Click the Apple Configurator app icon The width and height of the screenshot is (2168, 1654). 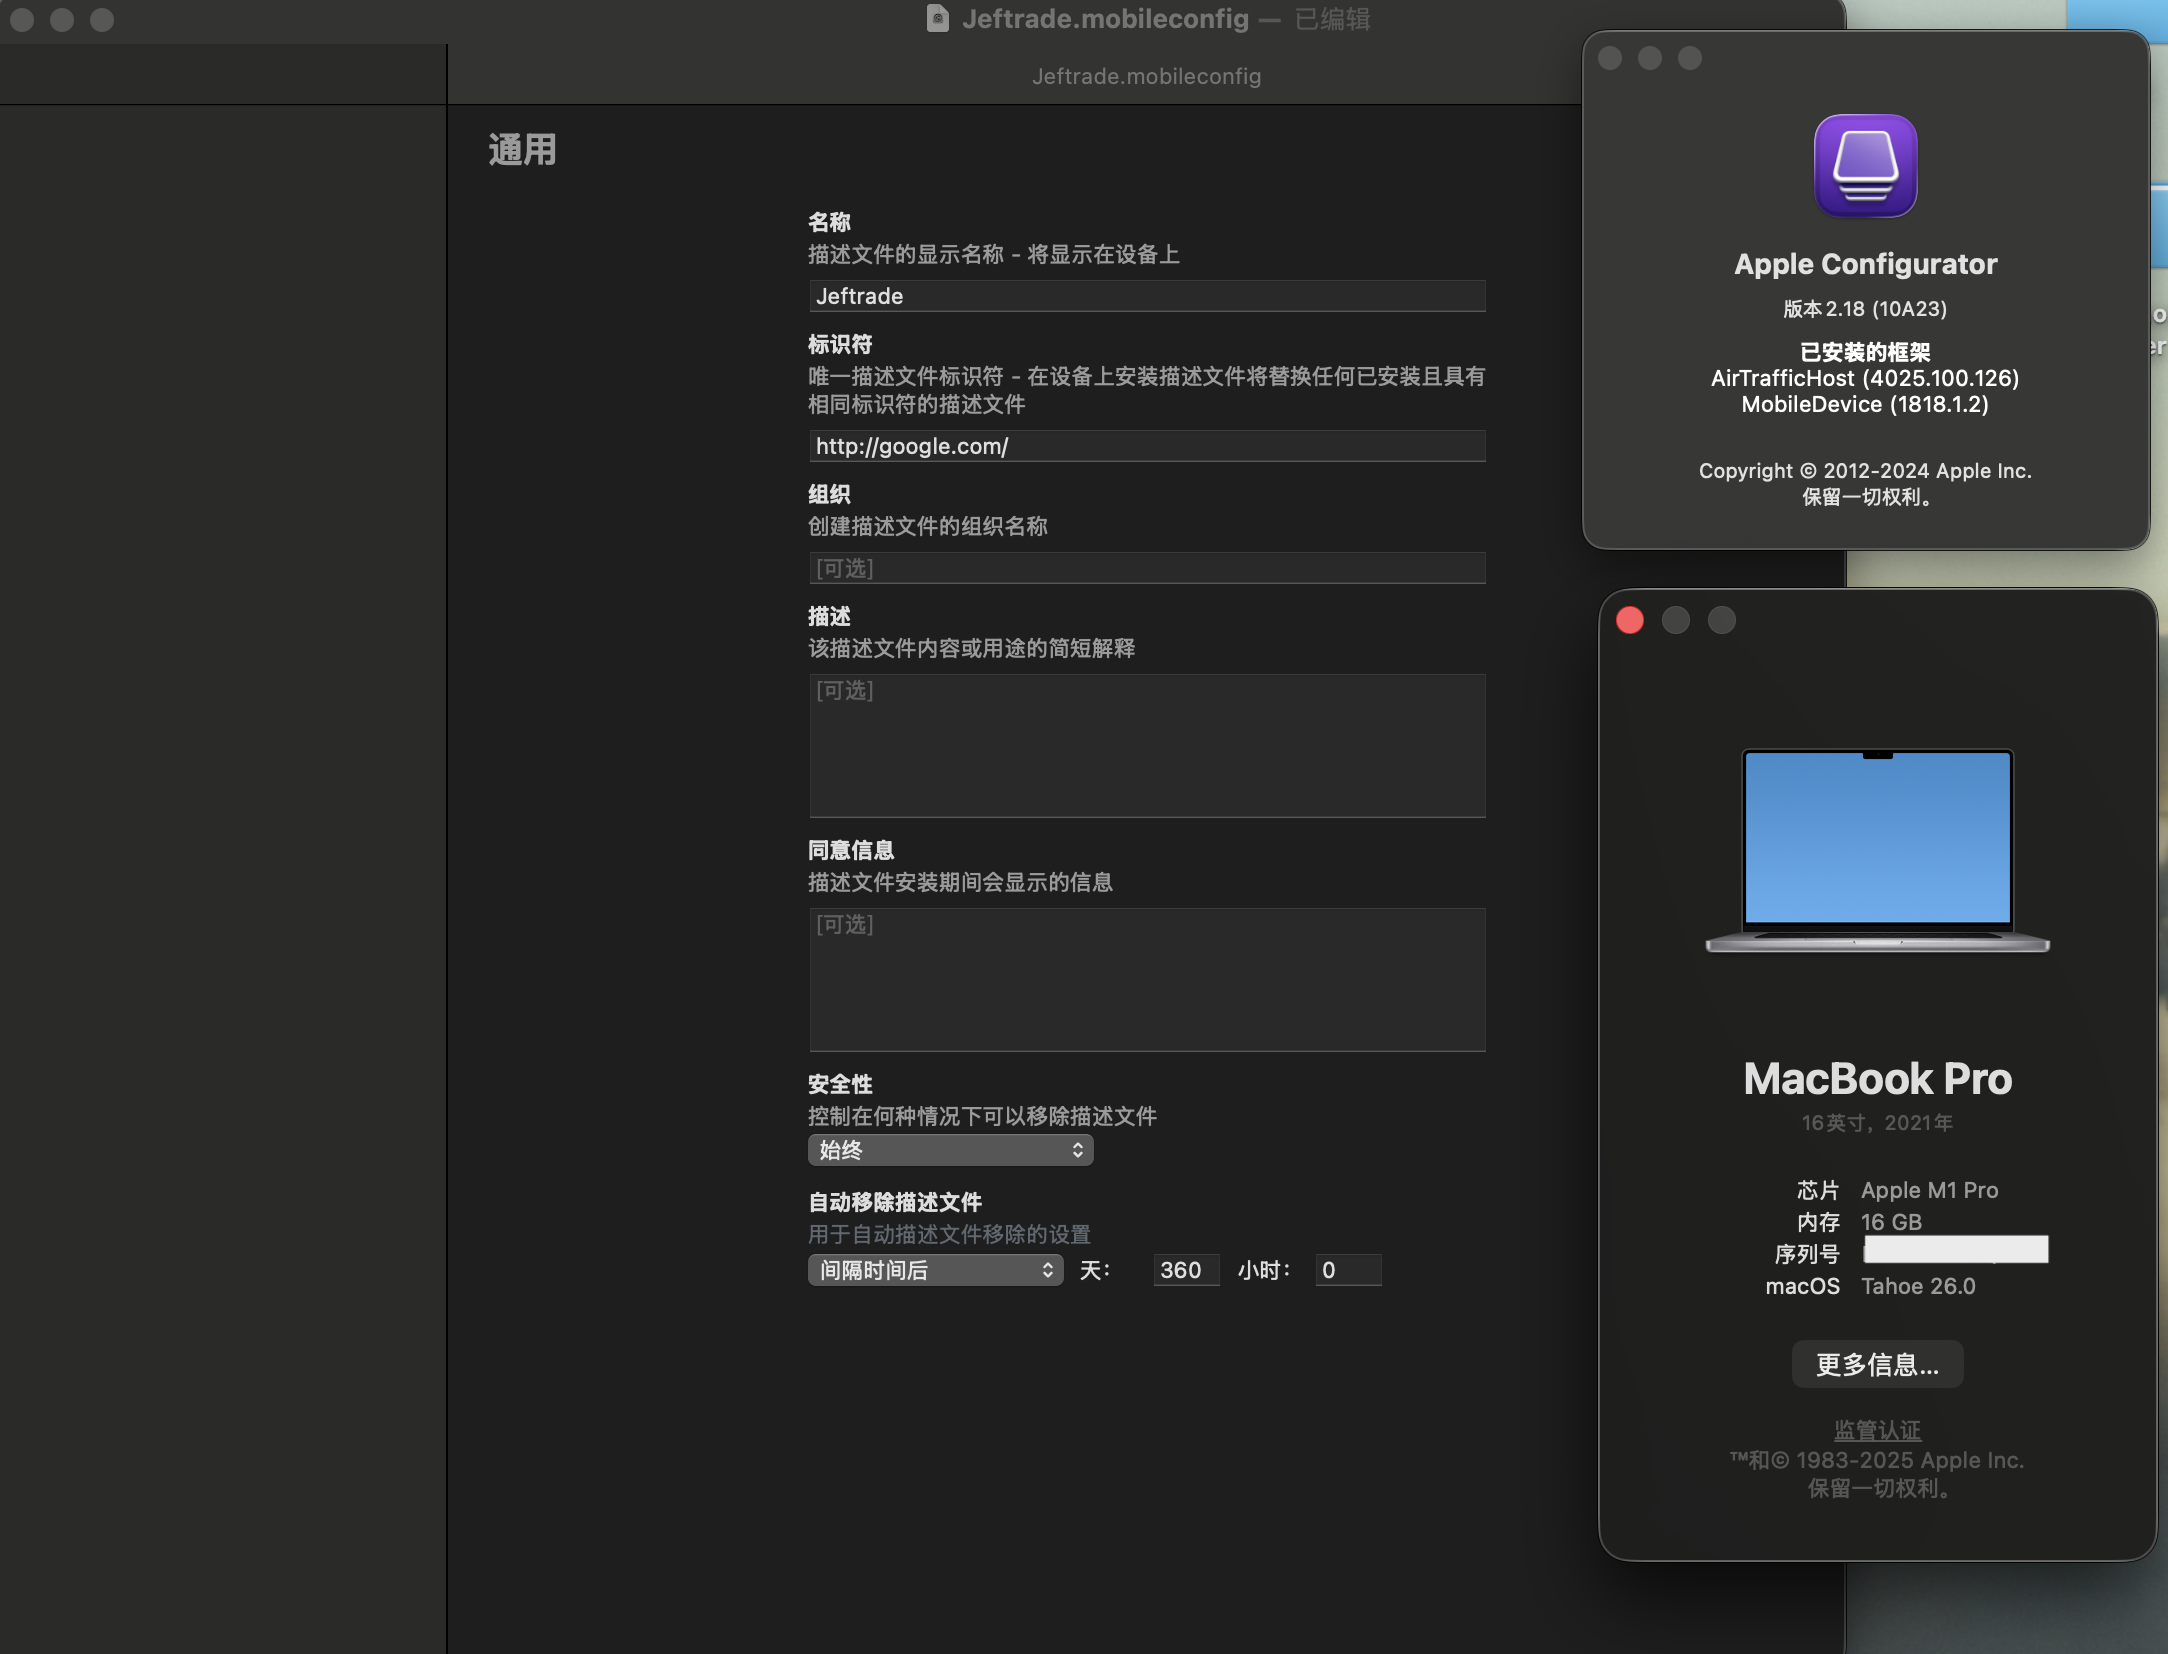click(1865, 166)
